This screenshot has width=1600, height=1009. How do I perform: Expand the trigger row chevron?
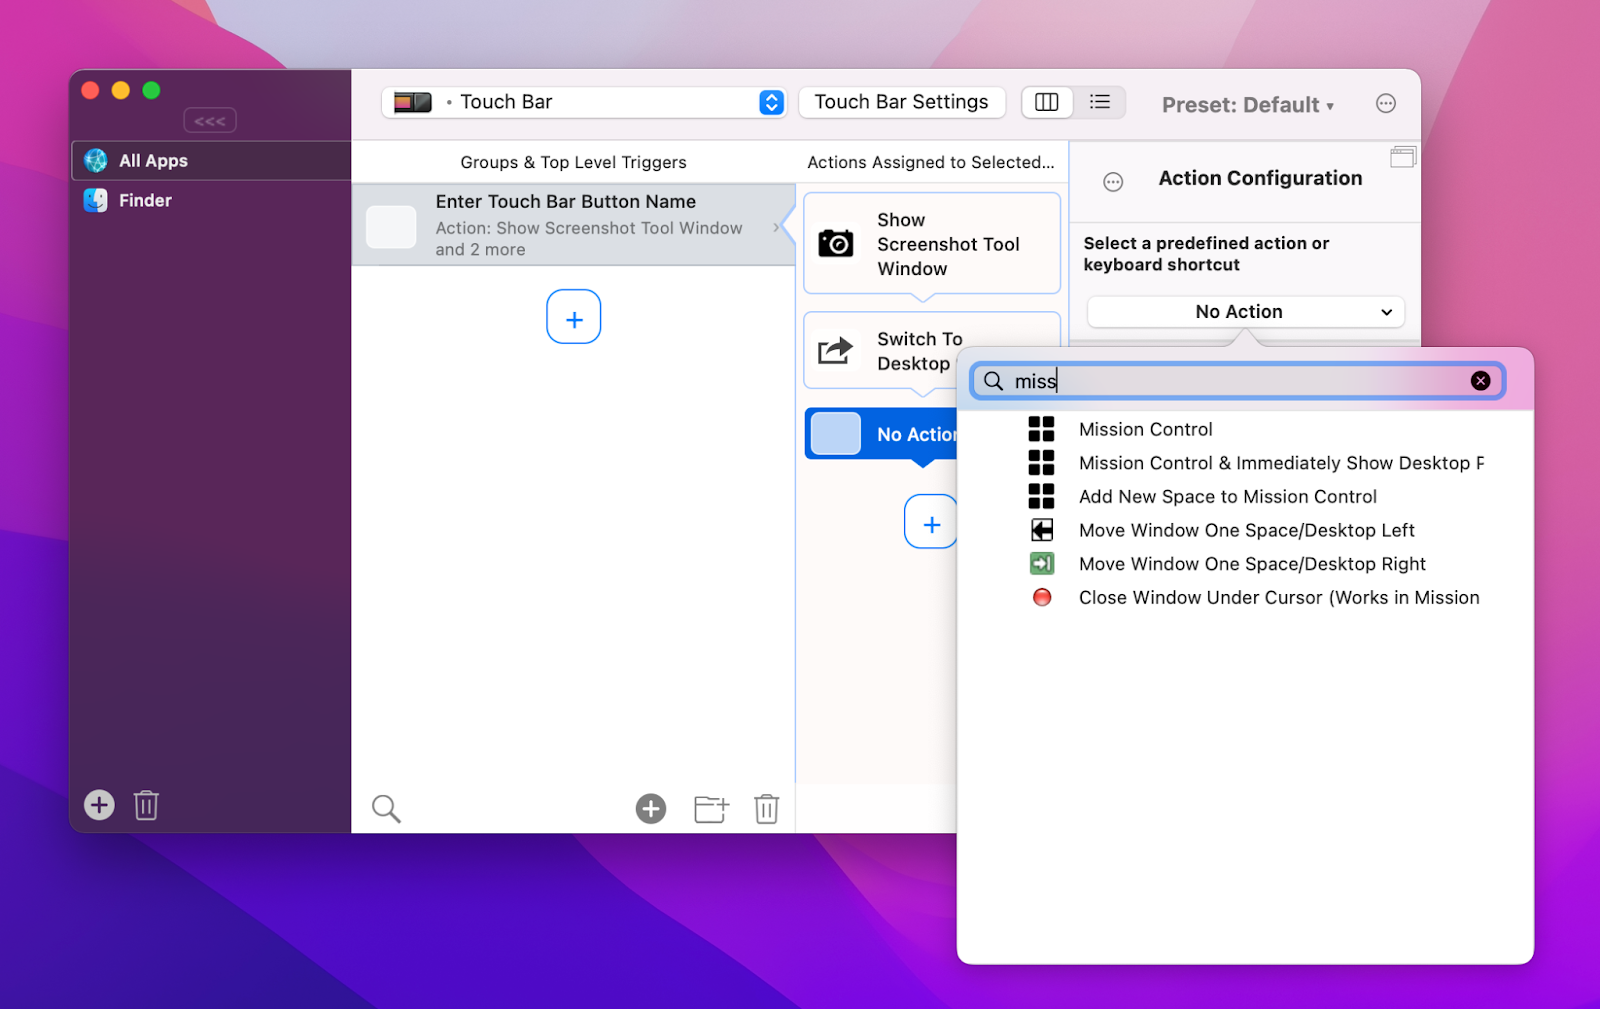776,228
